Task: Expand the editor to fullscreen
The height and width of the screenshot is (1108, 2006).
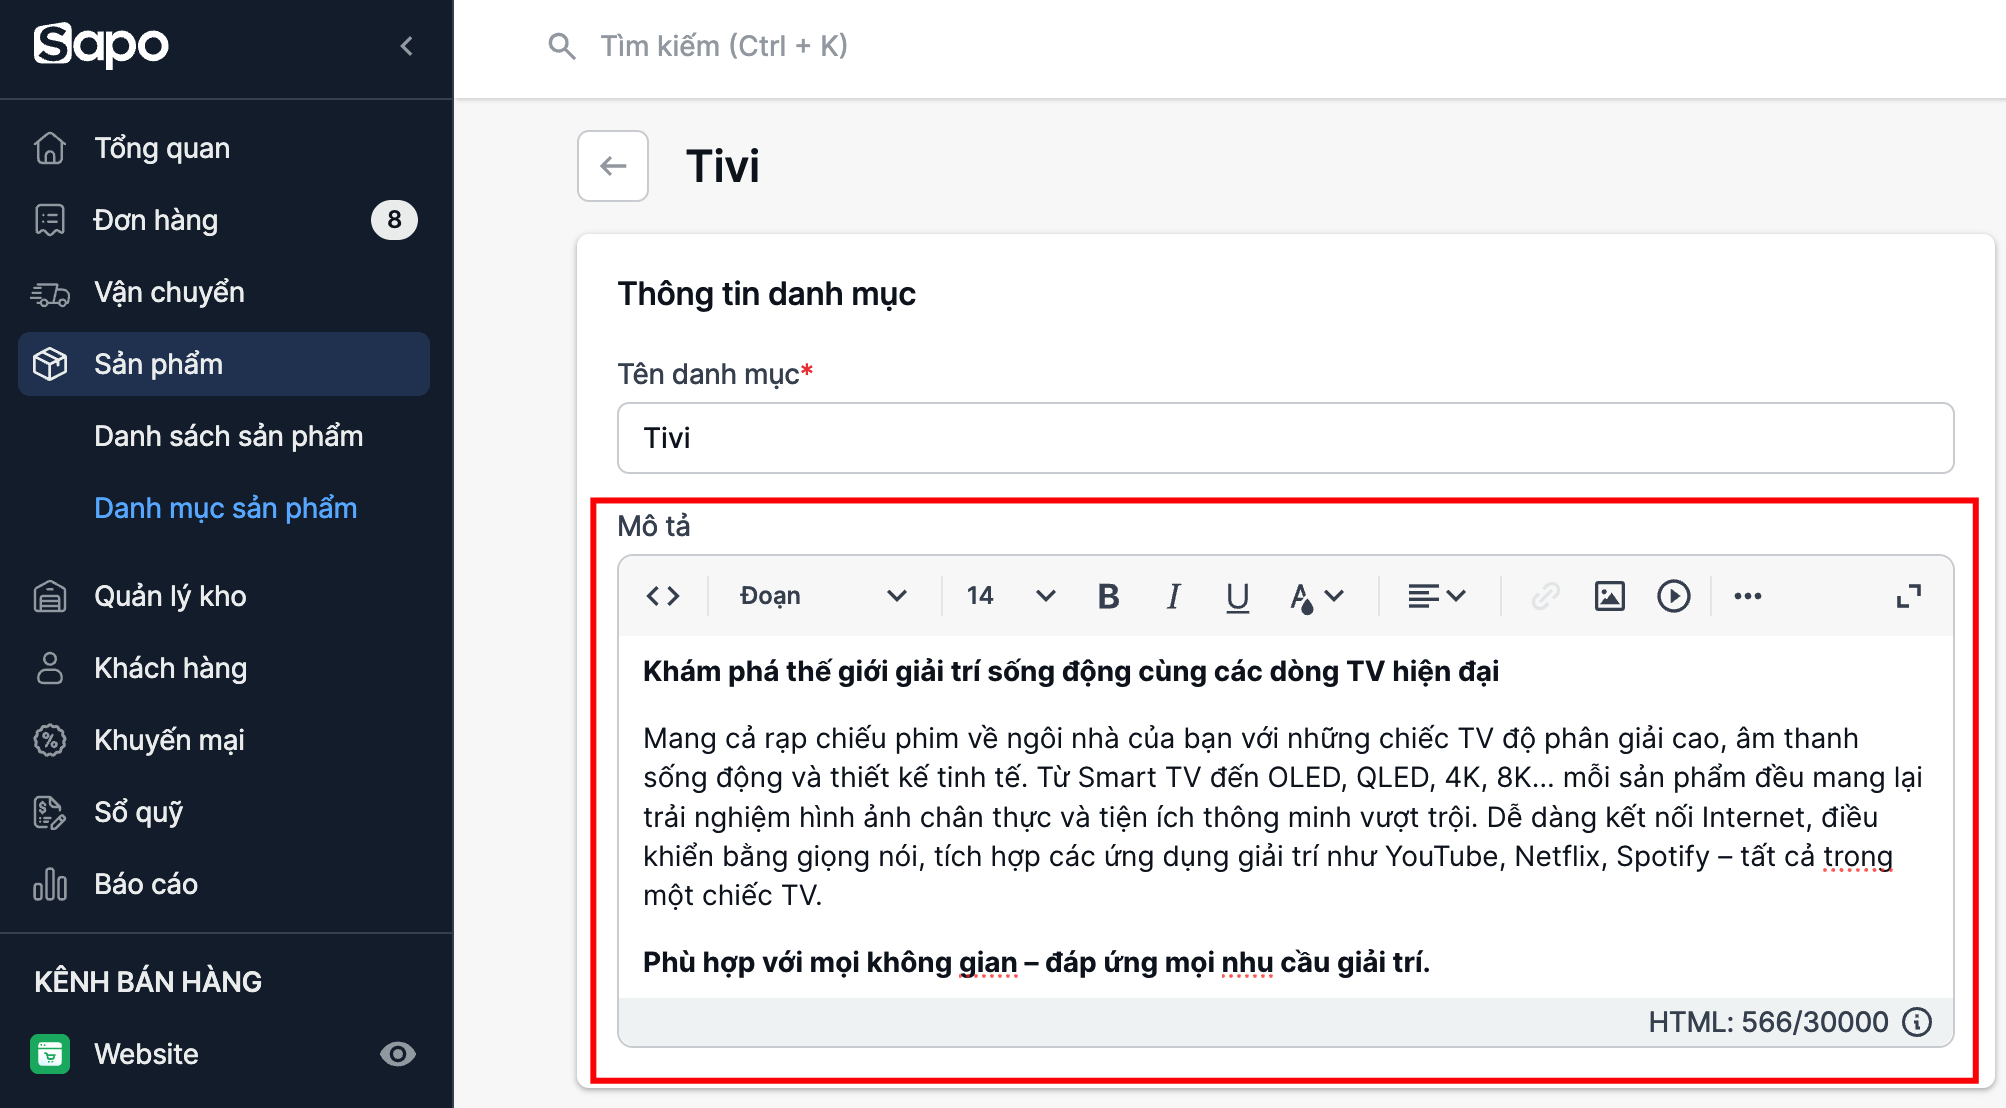Action: point(1908,596)
